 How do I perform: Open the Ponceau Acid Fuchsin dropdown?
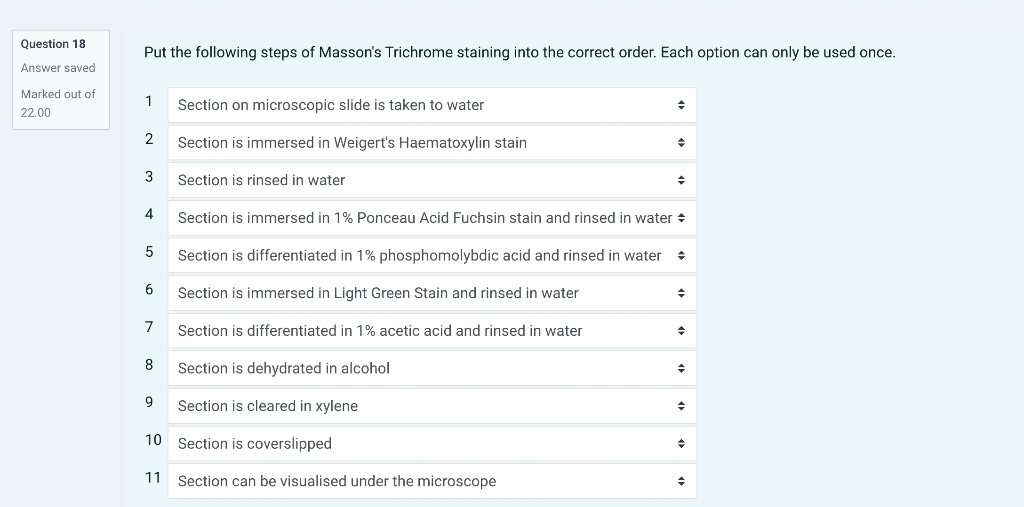coord(430,218)
